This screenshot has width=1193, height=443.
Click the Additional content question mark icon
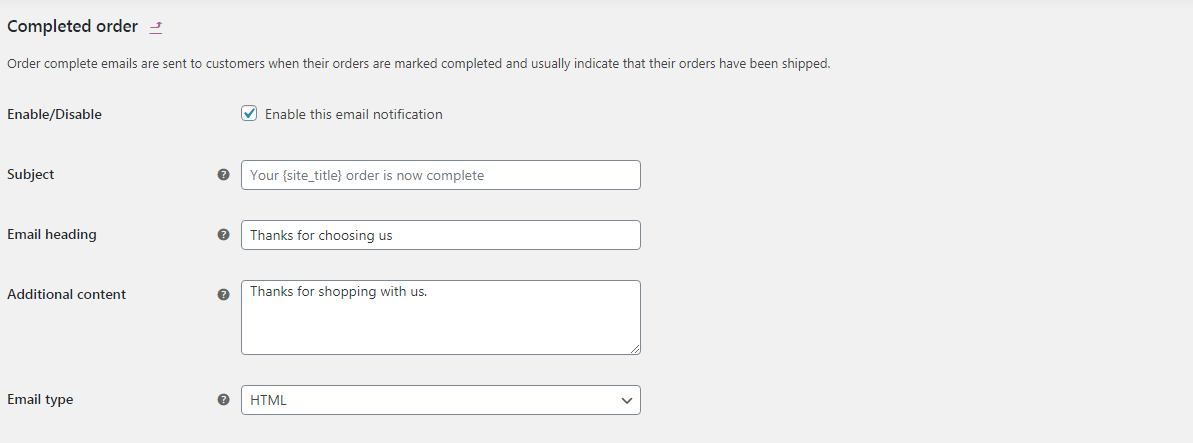pos(223,295)
